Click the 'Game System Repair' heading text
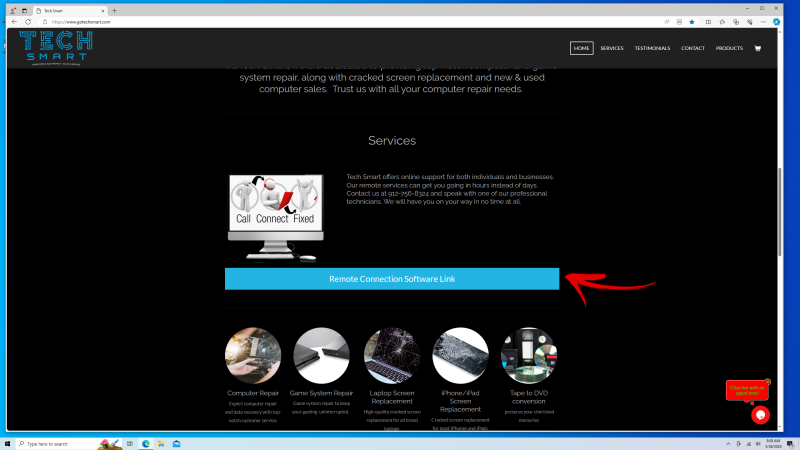The image size is (800, 450). click(x=321, y=393)
